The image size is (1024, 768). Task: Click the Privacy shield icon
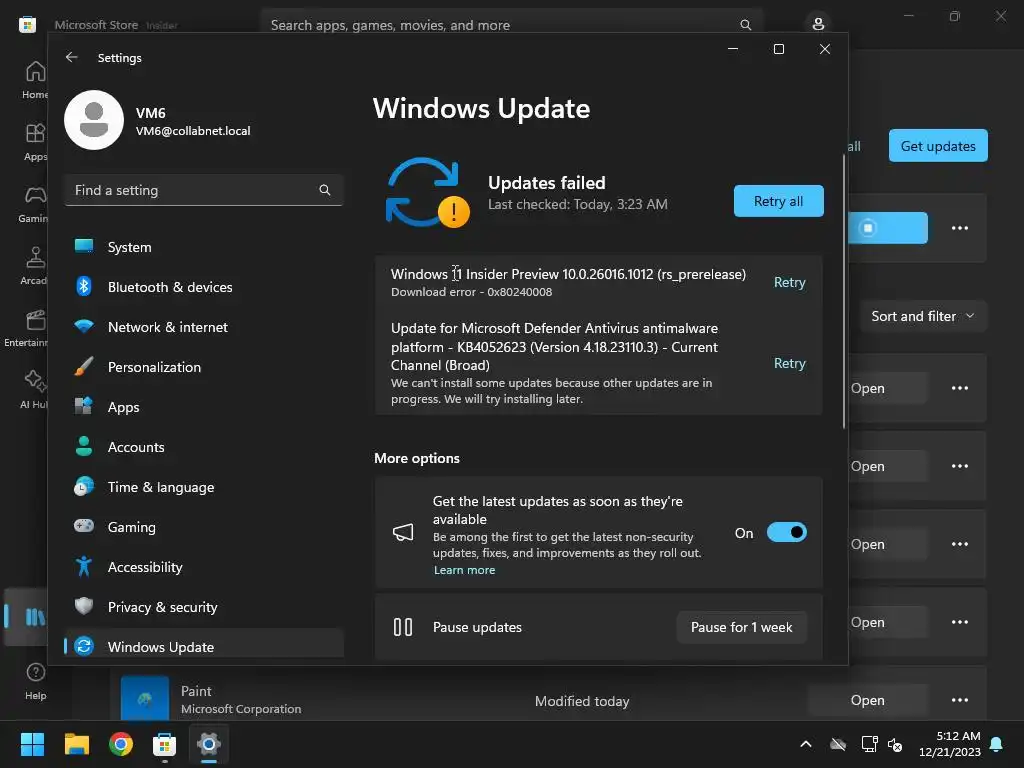point(84,606)
